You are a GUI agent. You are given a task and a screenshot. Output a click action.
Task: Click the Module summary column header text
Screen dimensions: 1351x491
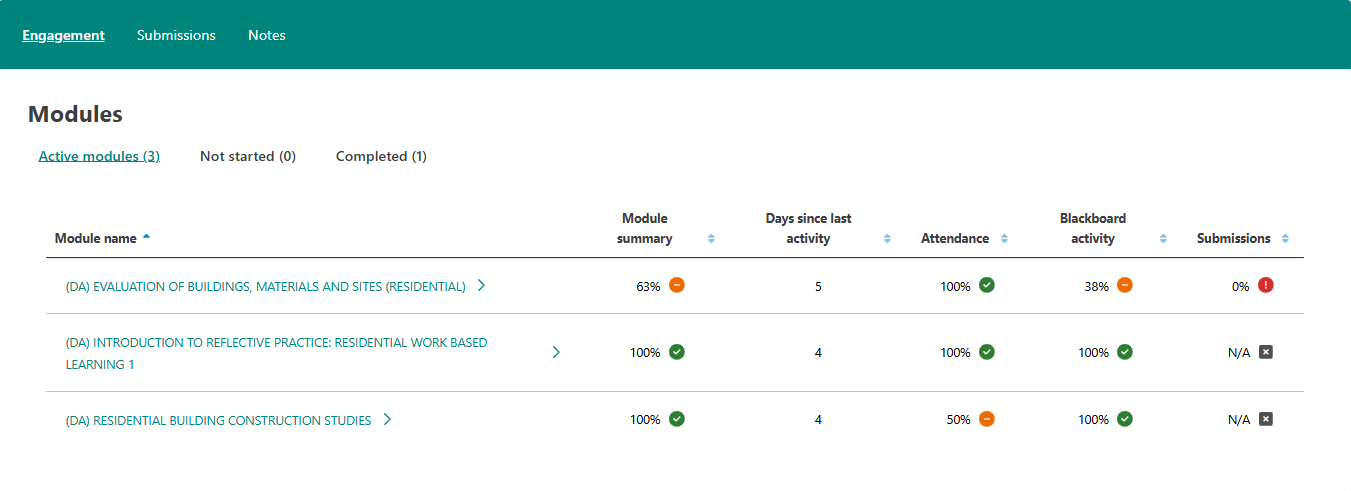645,228
